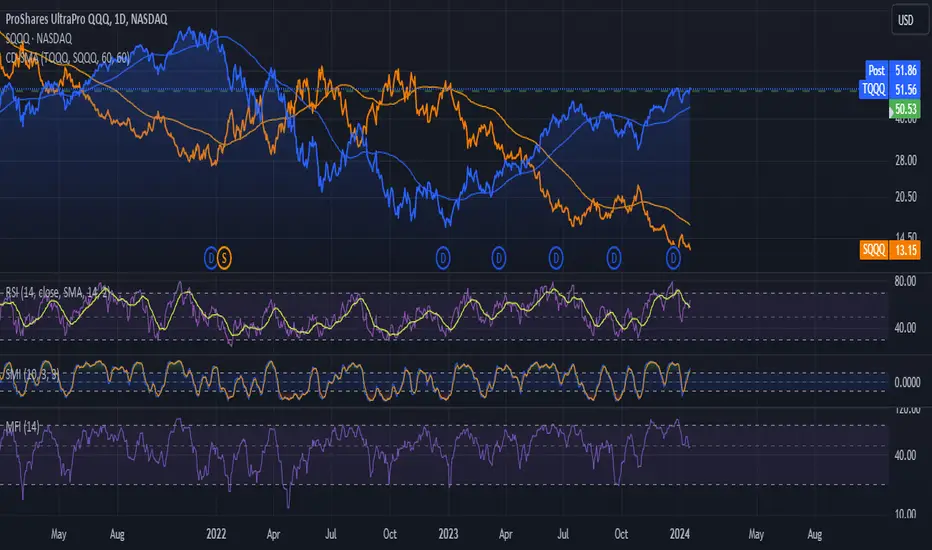Click the 40.00 value on RSI scale
Image resolution: width=932 pixels, height=550 pixels.
pos(905,328)
